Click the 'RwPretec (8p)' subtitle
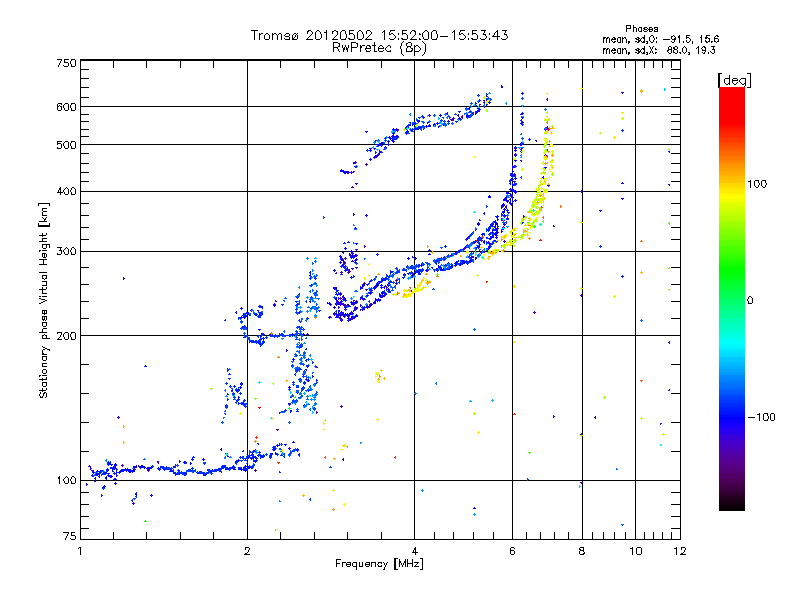This screenshot has height=600, width=800. click(x=379, y=48)
